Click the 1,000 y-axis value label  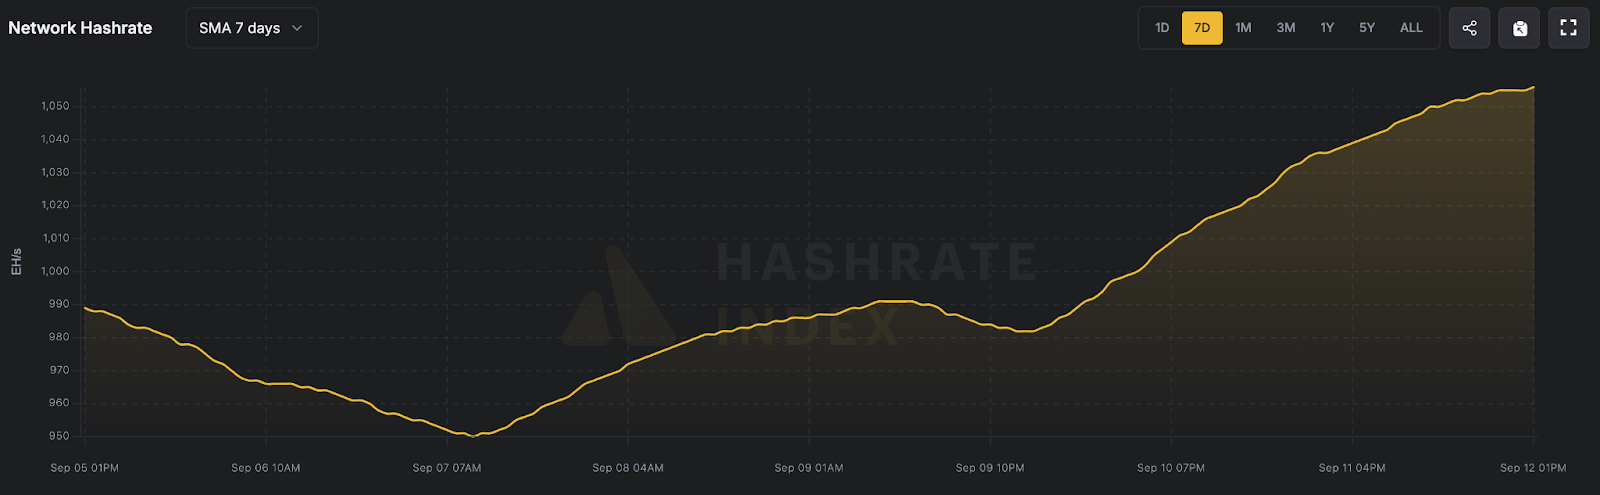point(55,271)
